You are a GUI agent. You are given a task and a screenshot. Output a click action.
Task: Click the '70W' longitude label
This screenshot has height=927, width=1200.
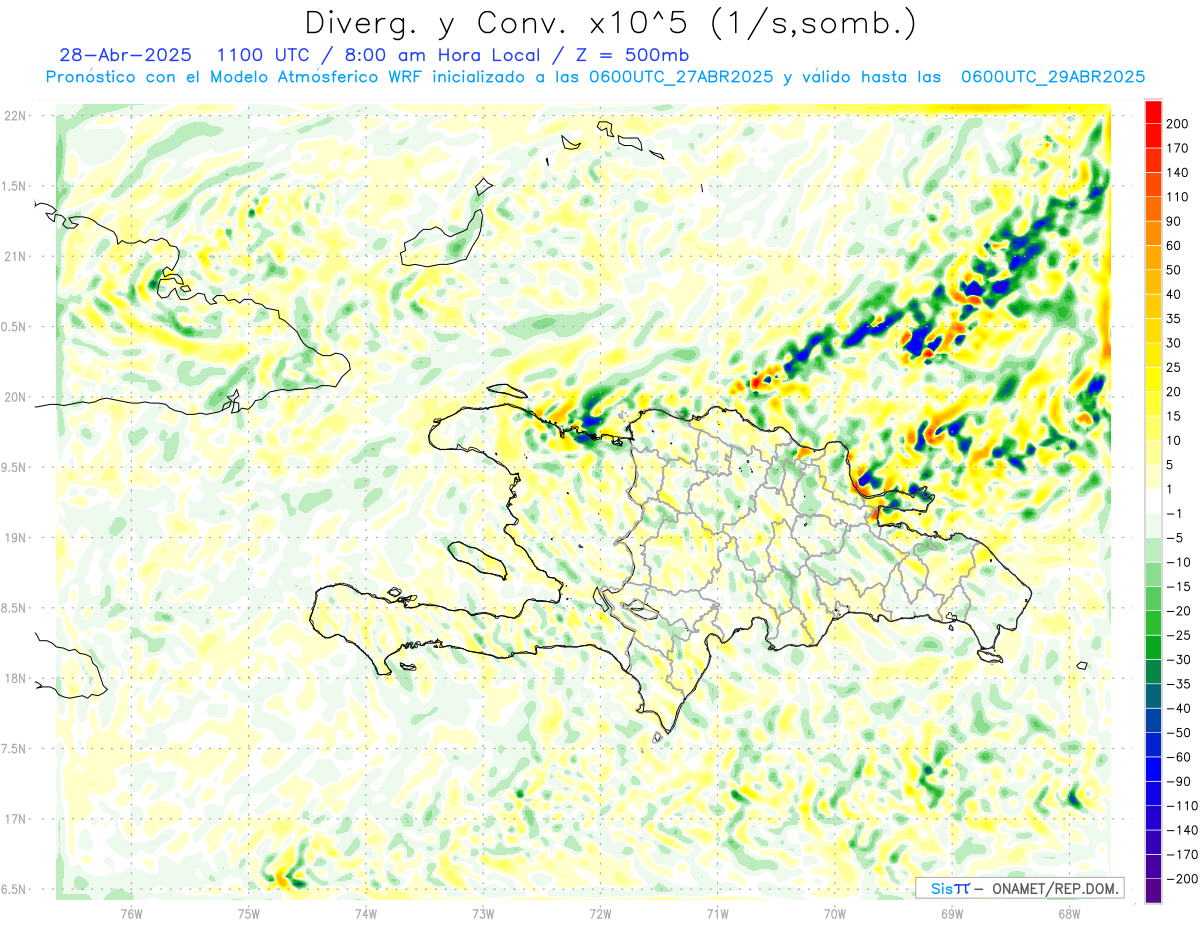click(x=834, y=914)
